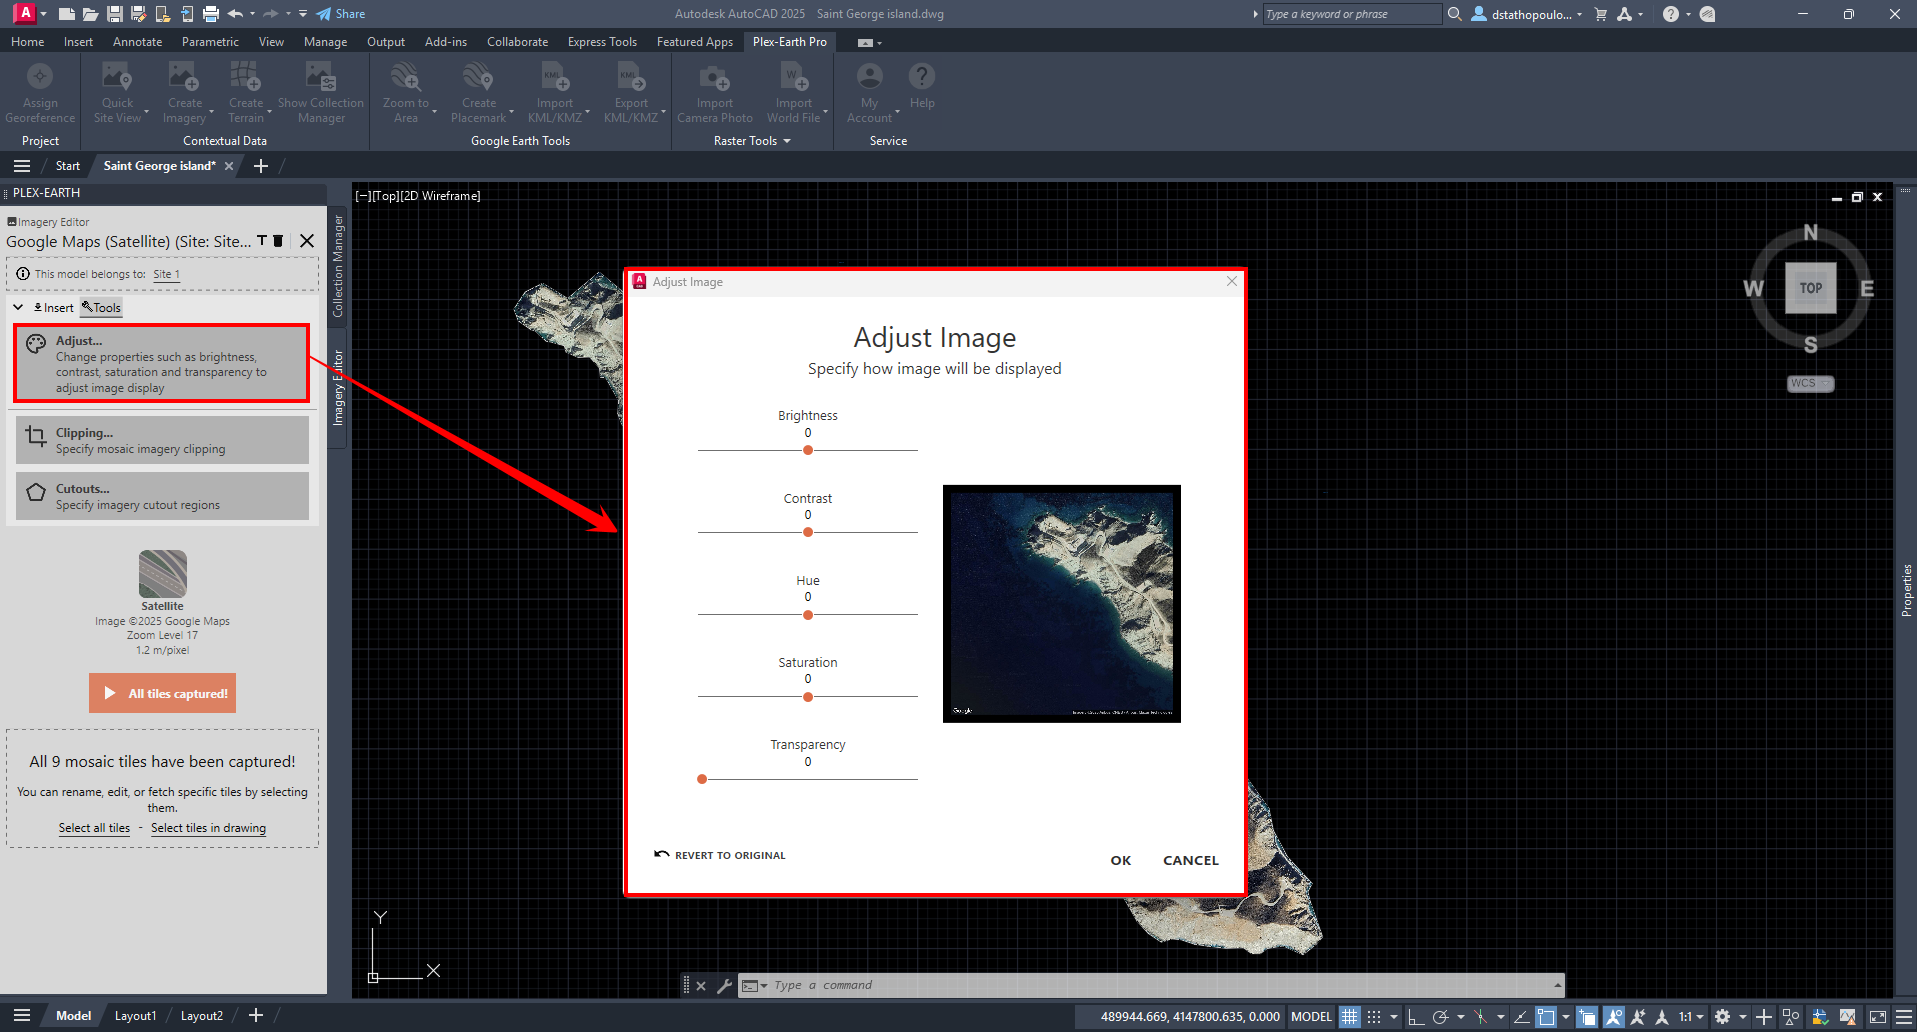The width and height of the screenshot is (1917, 1032).
Task: Click CANCEL in Adjust Image dialog
Action: (1190, 860)
